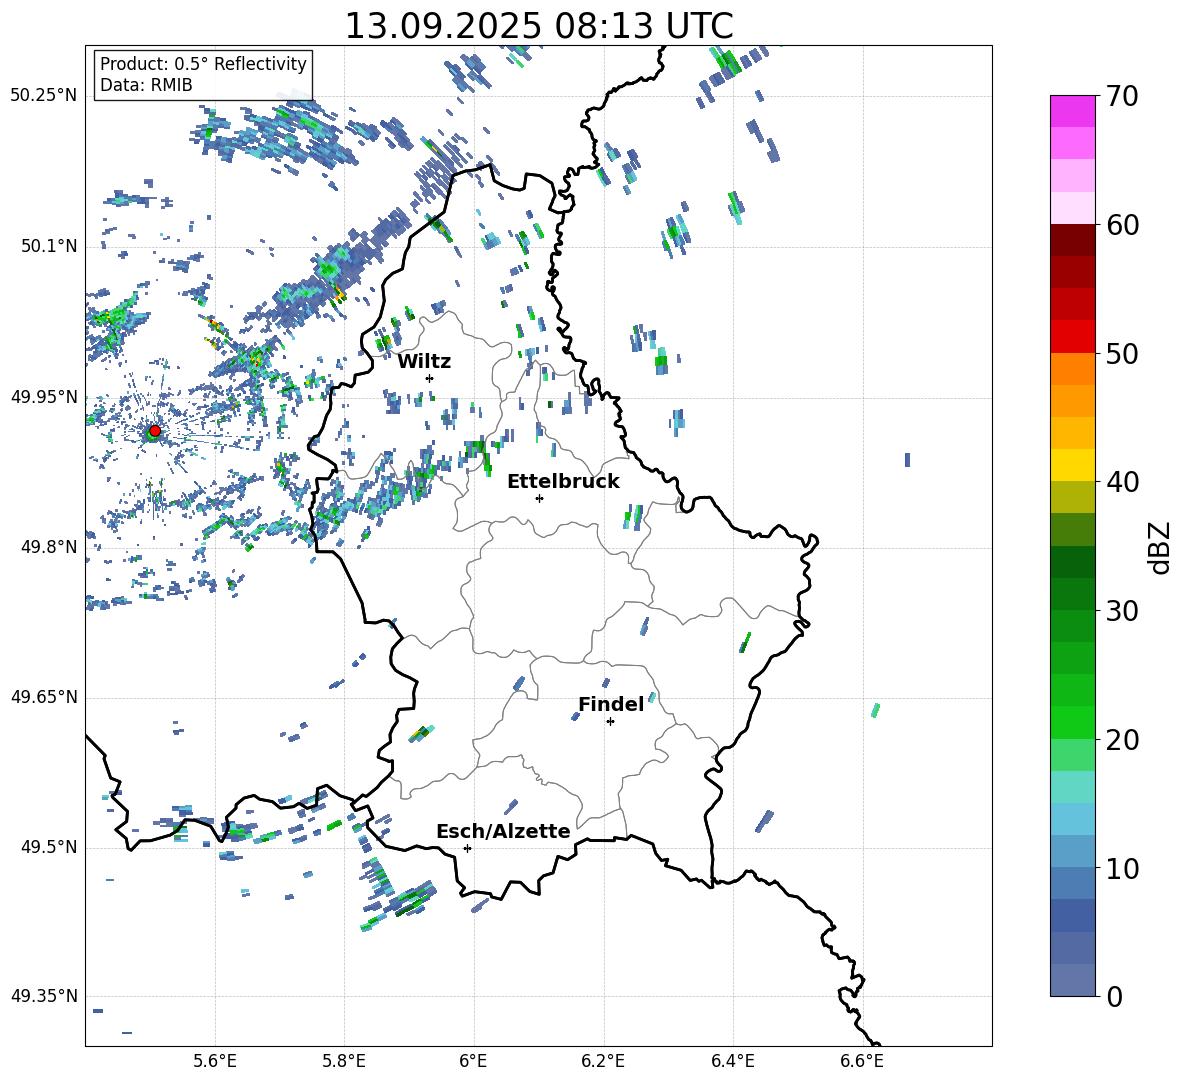1184x1081 pixels.
Task: Click the 50.25°N latitude tick label
Action: click(44, 96)
